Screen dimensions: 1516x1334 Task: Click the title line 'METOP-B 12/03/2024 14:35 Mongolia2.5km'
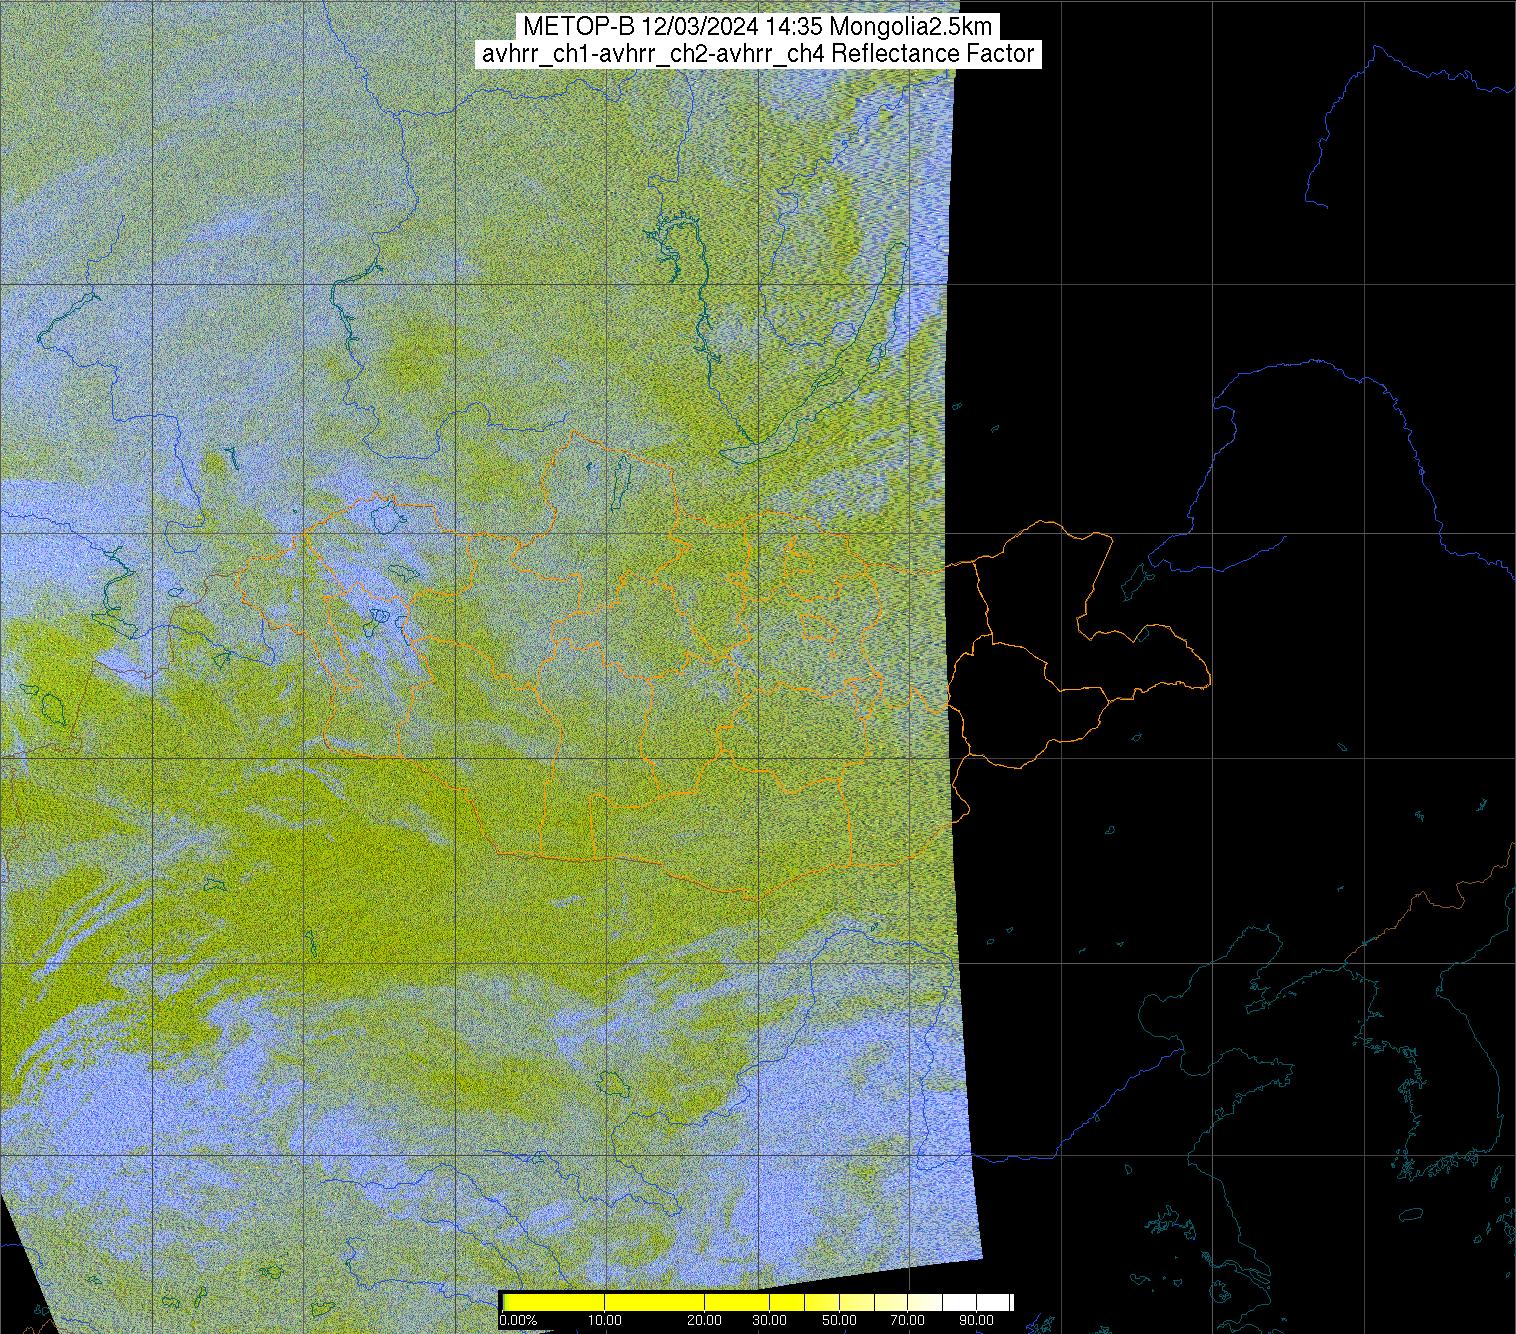[757, 27]
